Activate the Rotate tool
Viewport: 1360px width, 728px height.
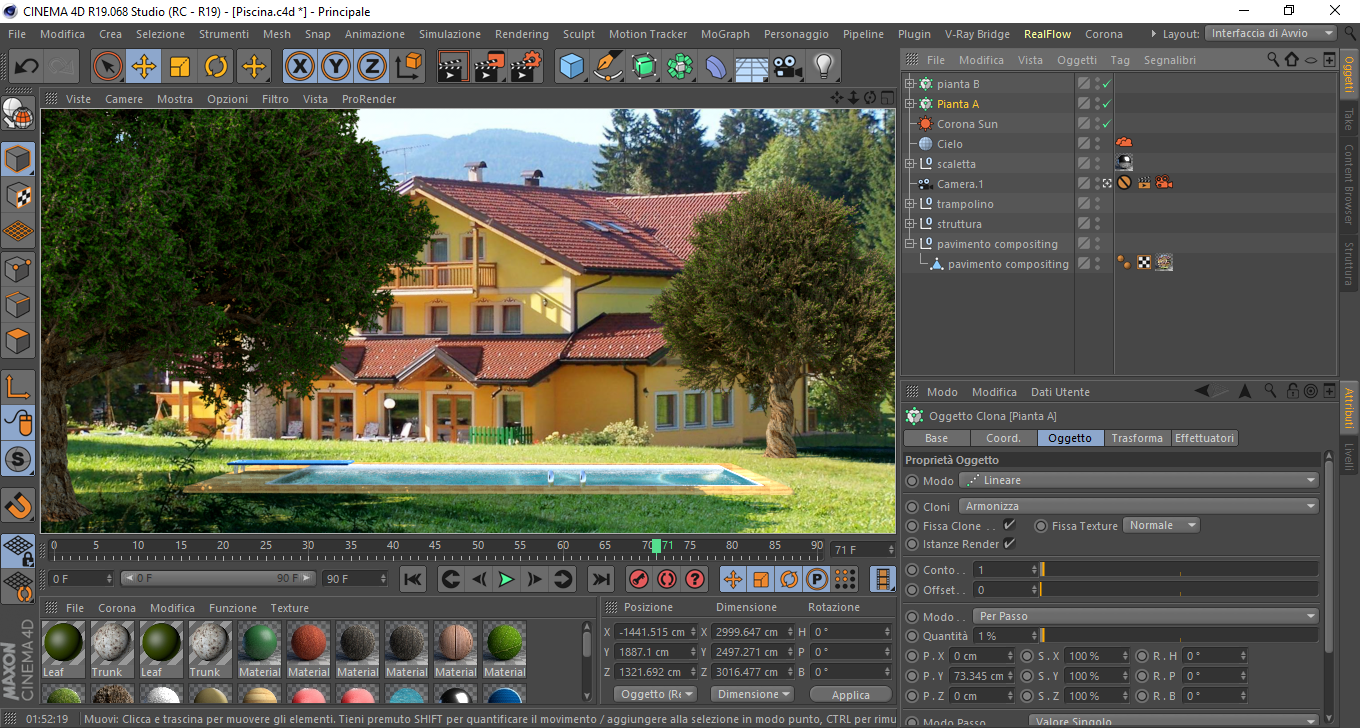(216, 67)
